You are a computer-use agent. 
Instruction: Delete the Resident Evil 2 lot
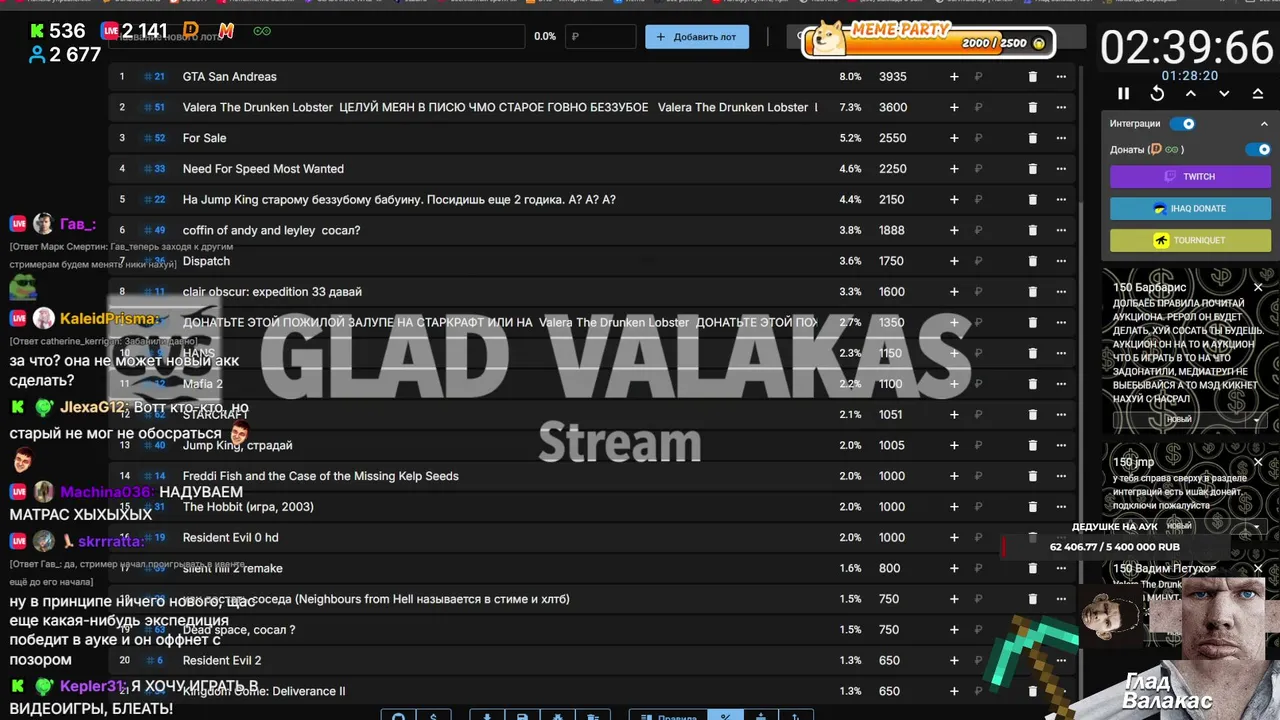[1033, 660]
